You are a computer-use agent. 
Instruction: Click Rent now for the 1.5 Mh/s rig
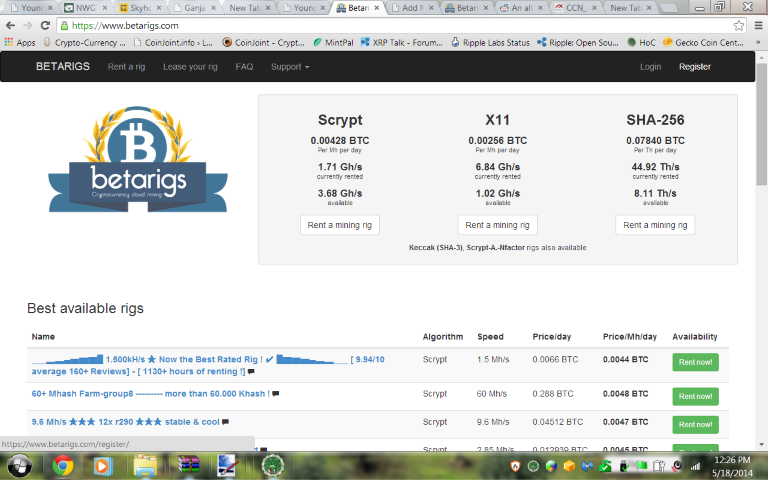695,362
